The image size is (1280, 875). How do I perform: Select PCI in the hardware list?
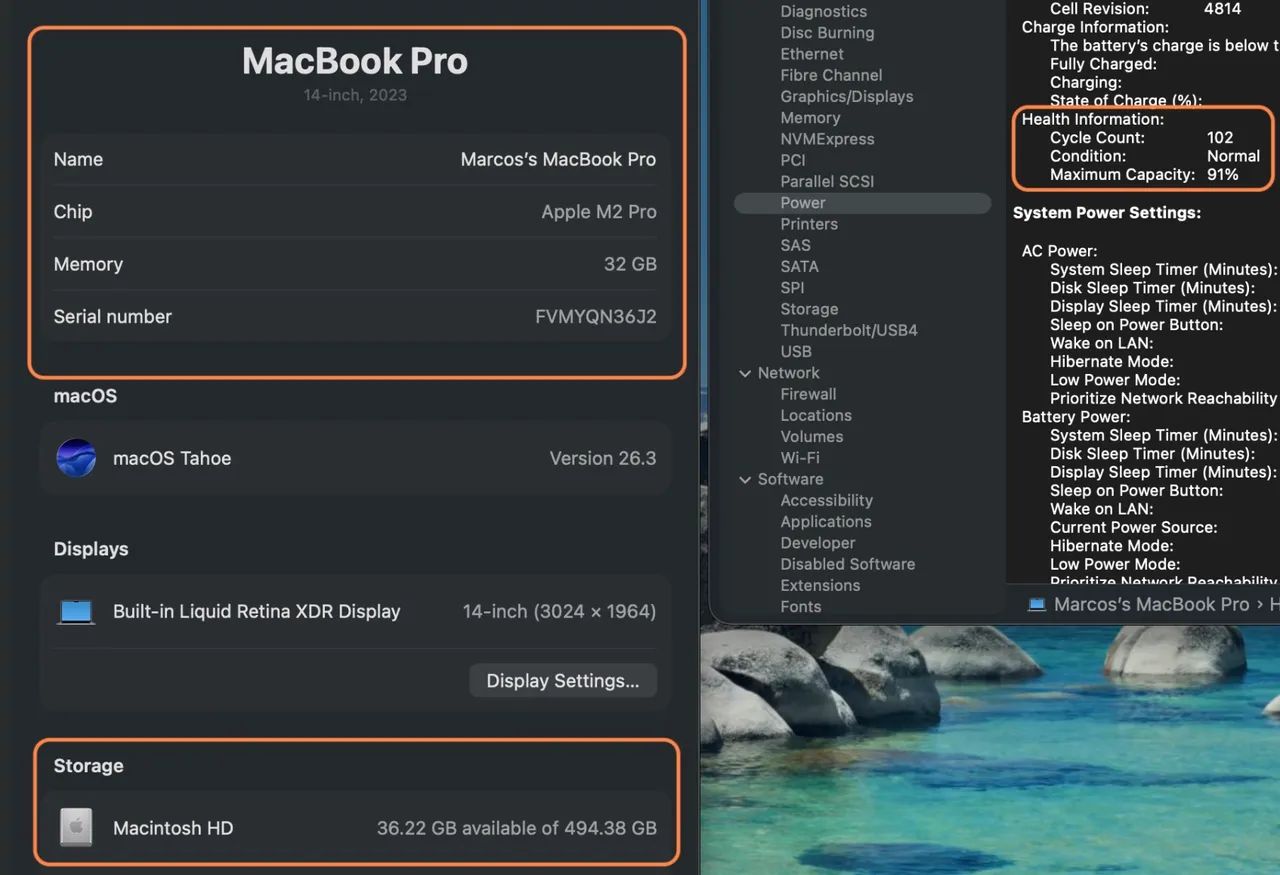(x=792, y=160)
